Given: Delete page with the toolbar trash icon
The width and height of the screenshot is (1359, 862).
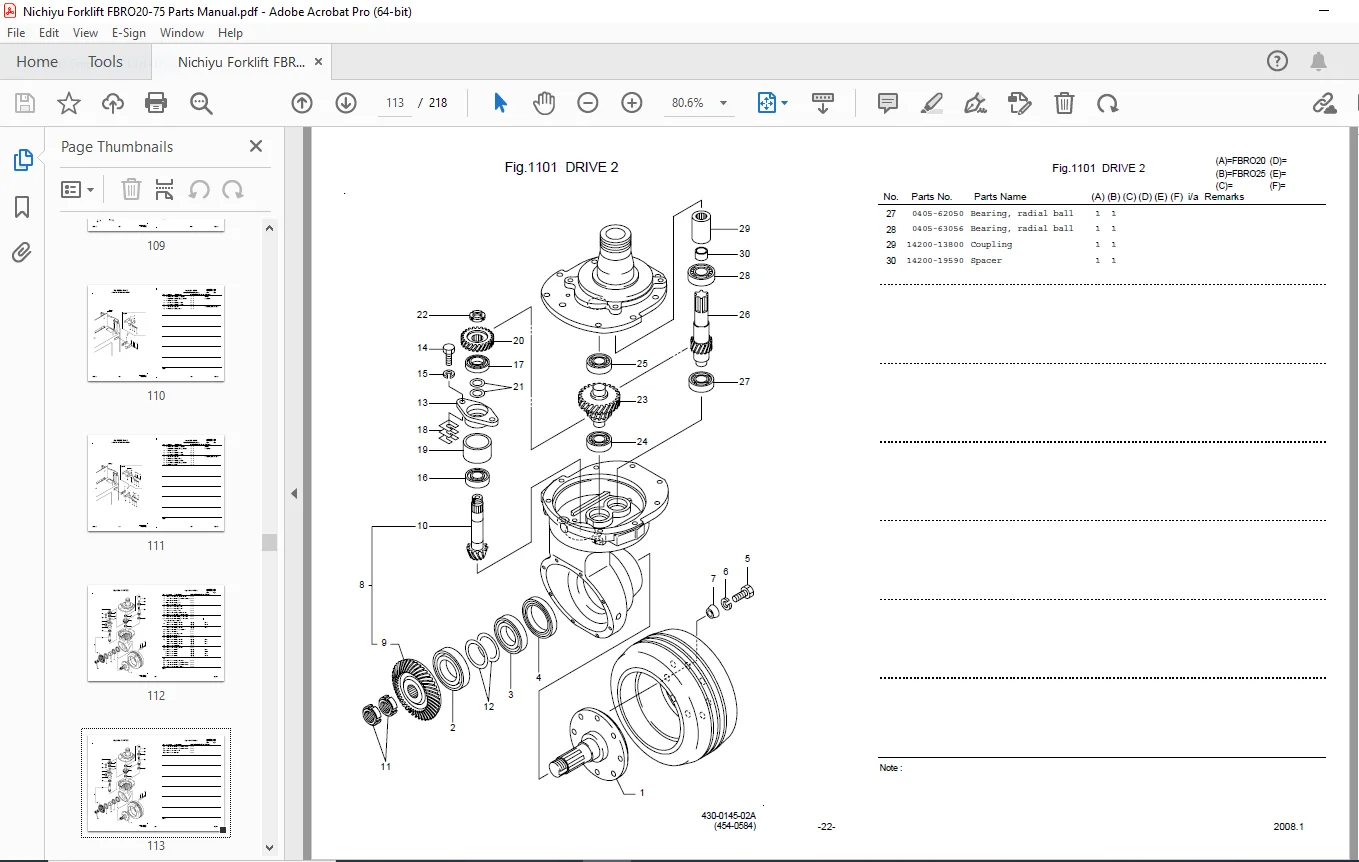Looking at the screenshot, I should tap(1065, 103).
